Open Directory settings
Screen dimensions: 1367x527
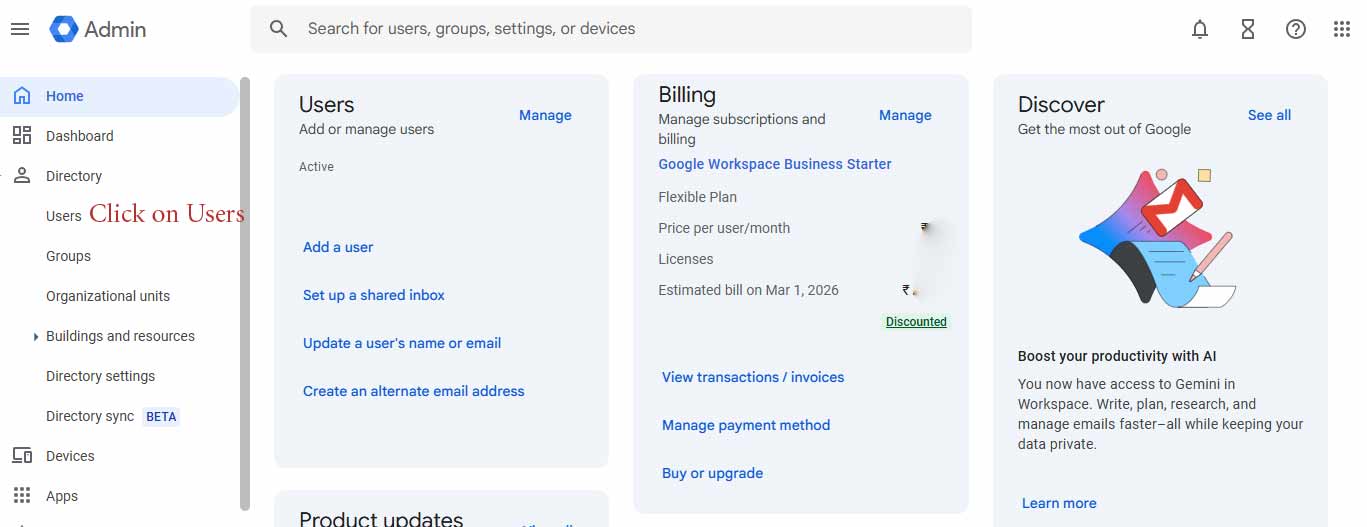point(100,376)
